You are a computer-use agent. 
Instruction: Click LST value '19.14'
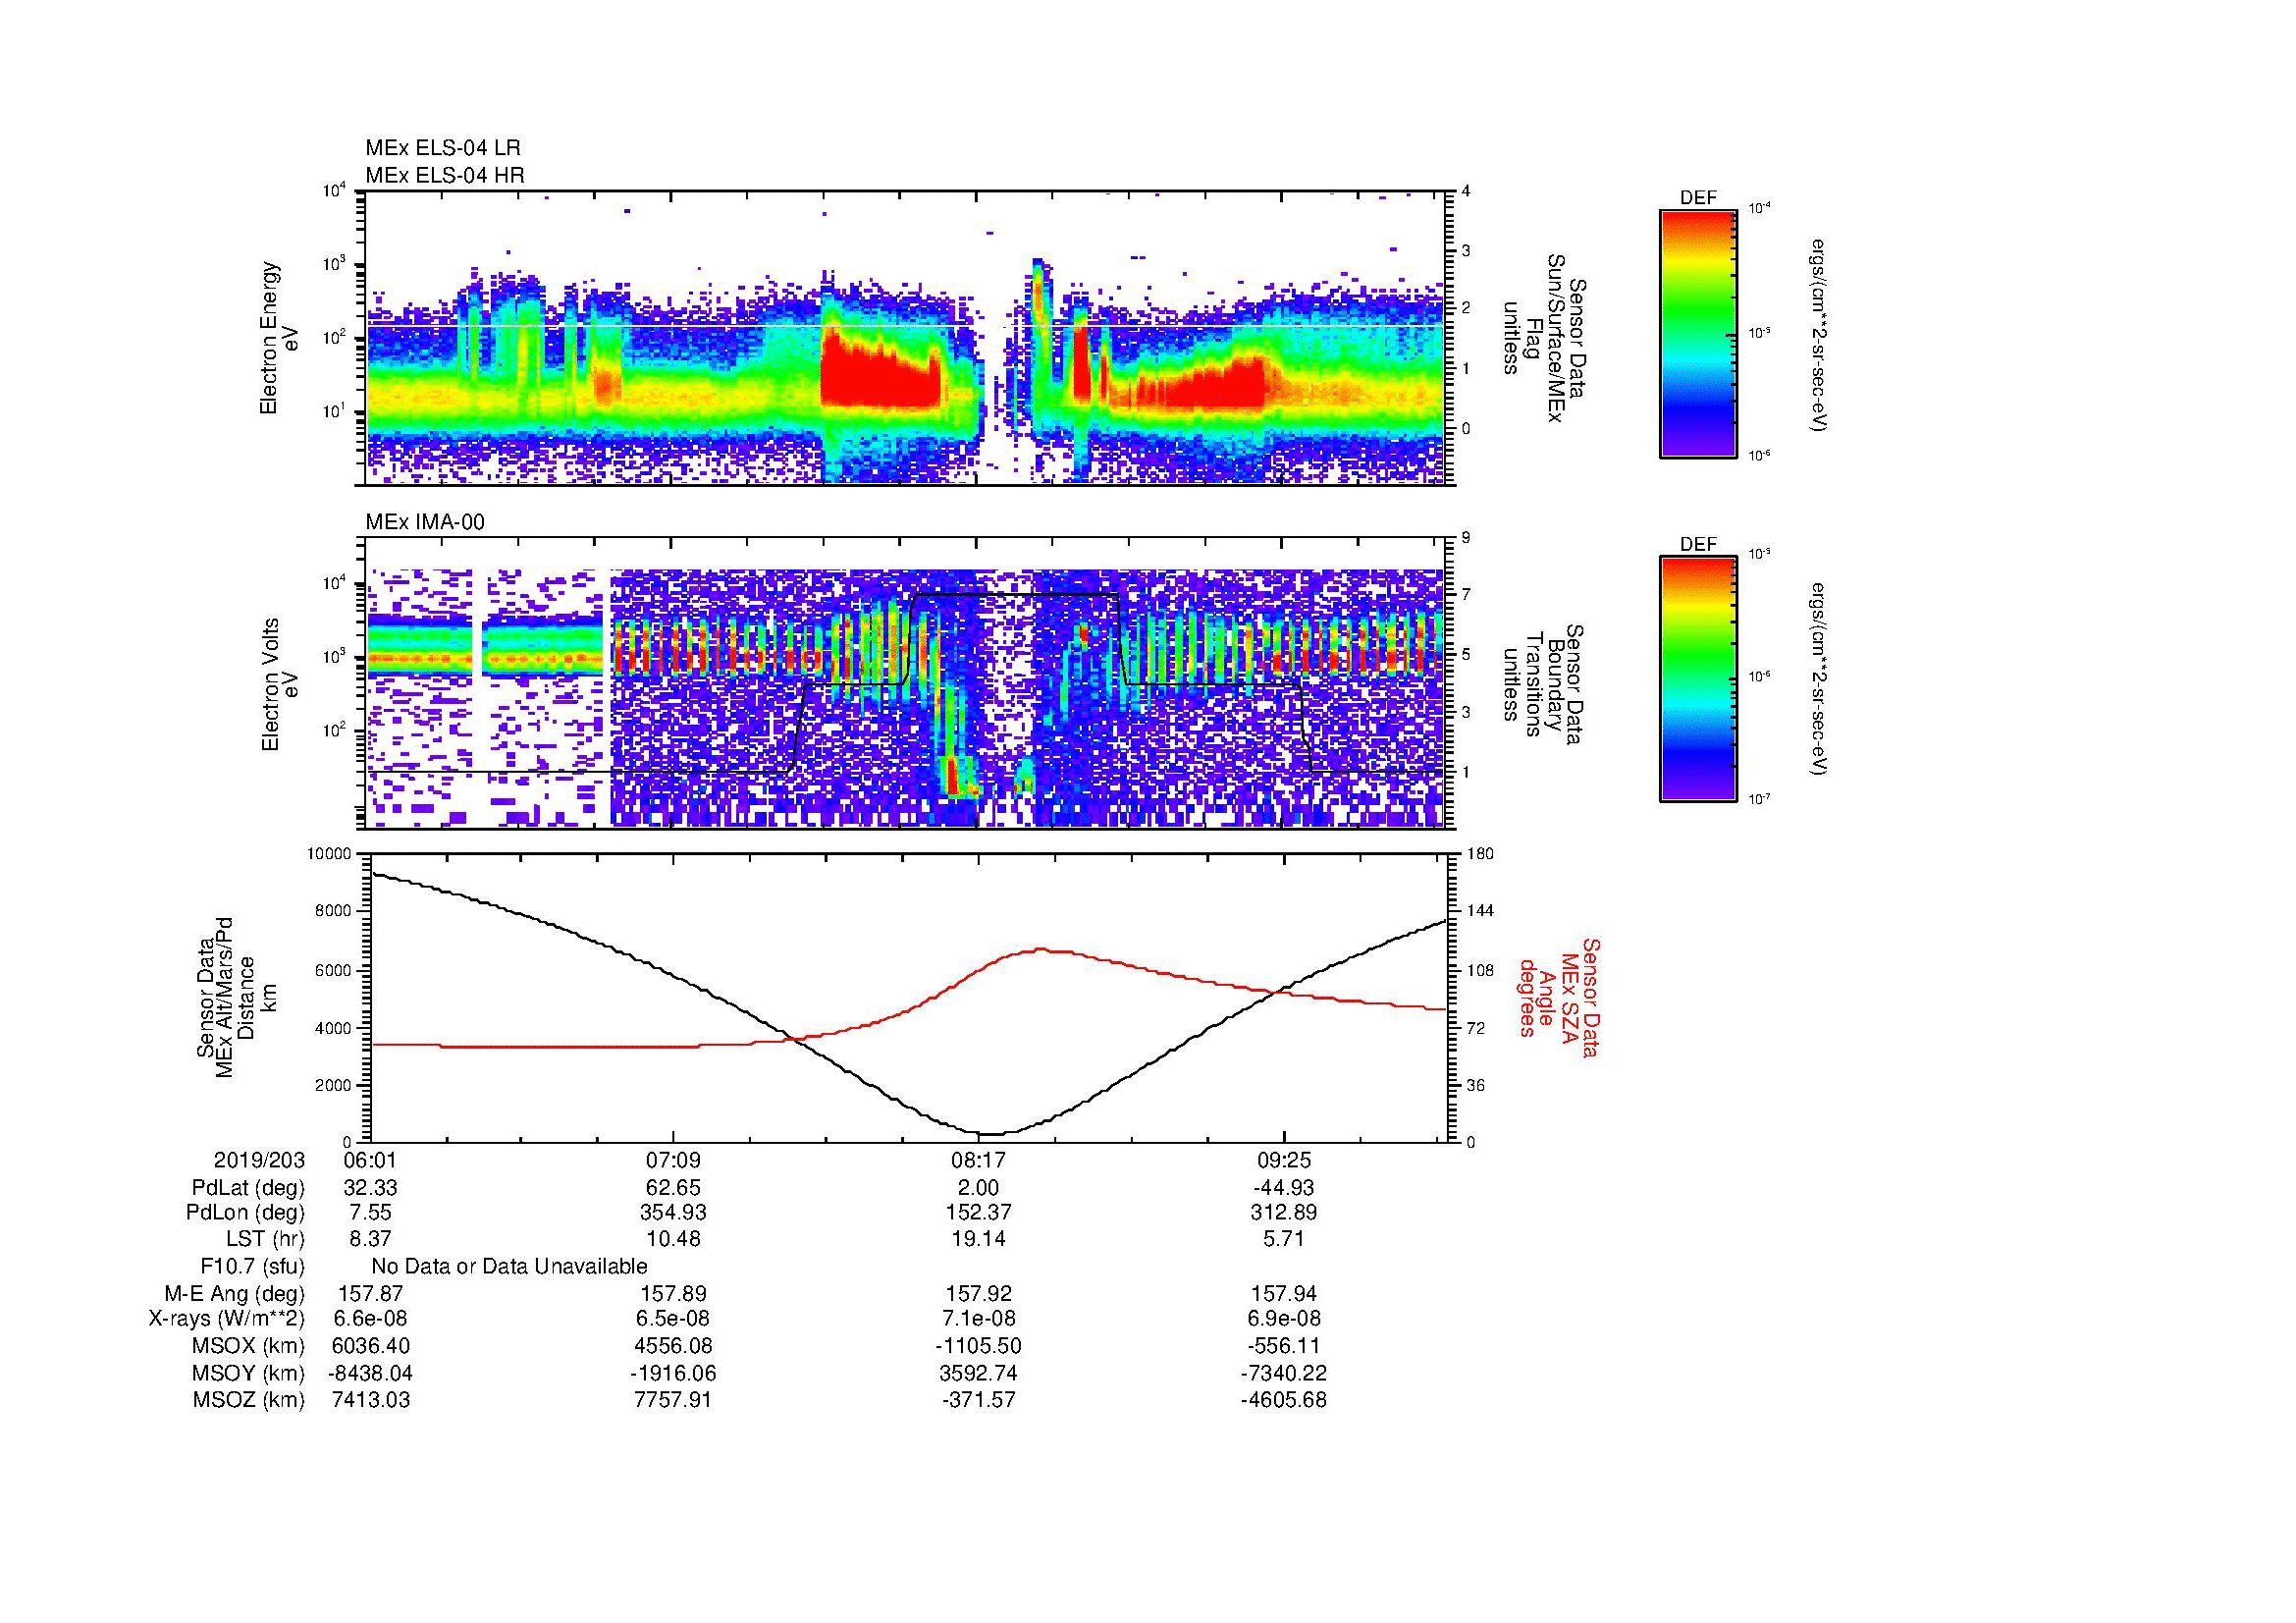click(x=978, y=1239)
